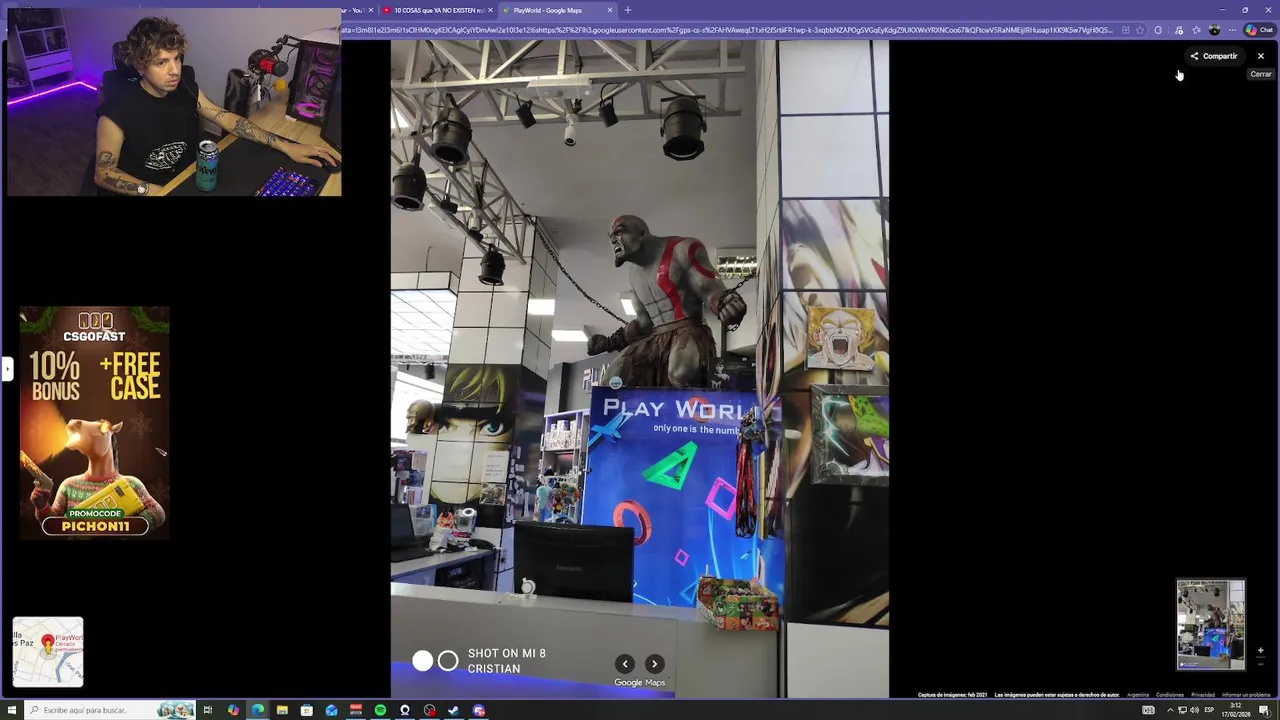Click Informar un problema link

pos(1246,695)
